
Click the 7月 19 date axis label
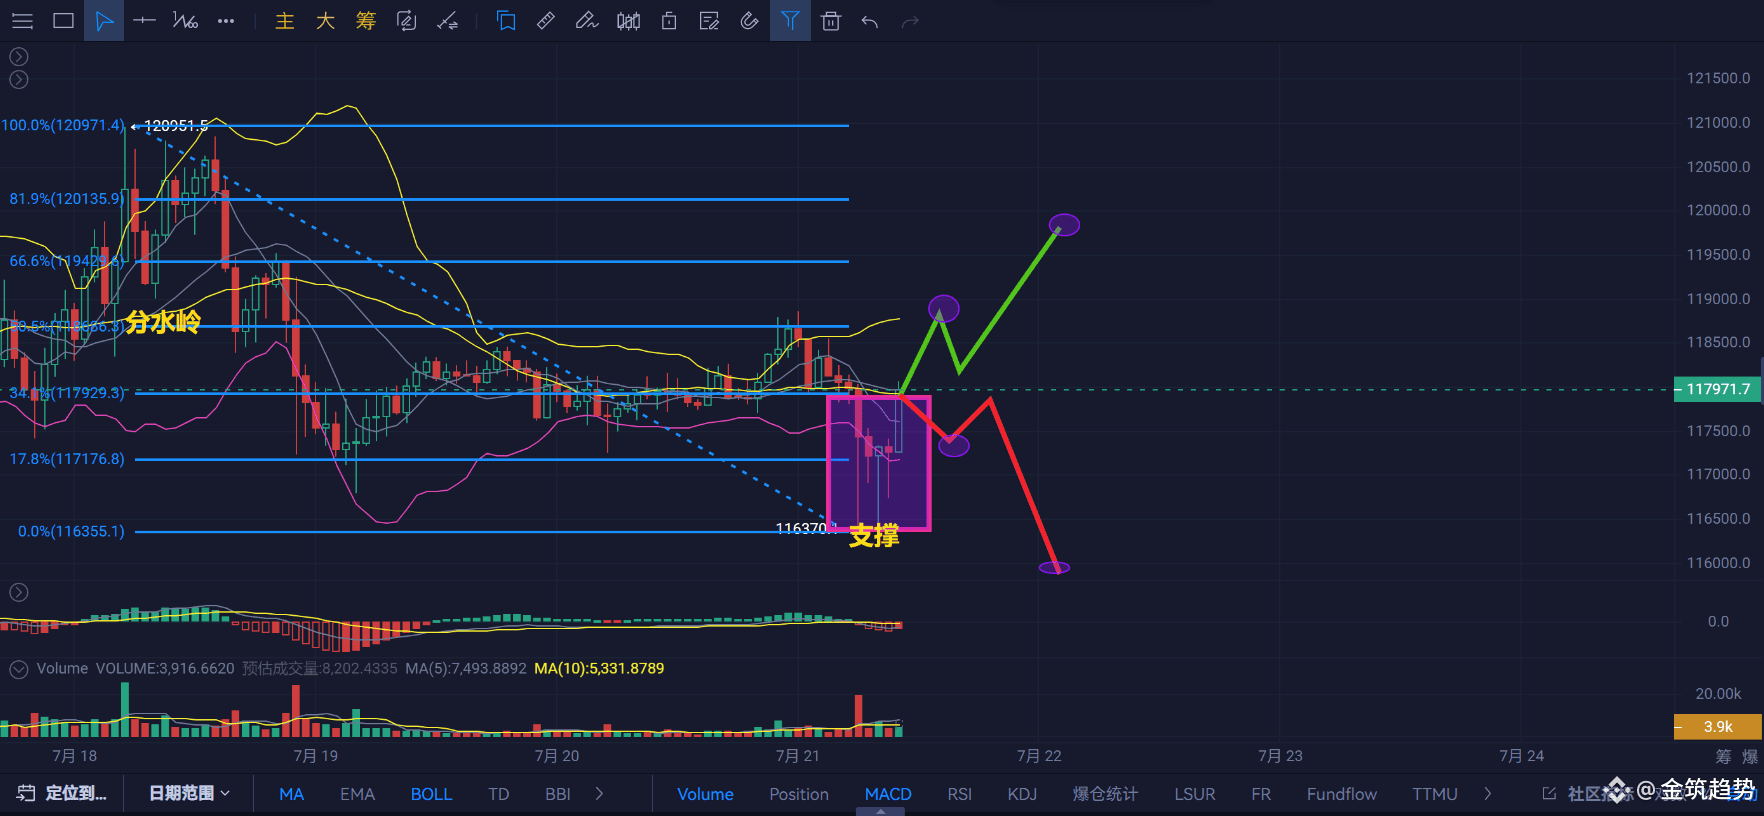tap(315, 756)
